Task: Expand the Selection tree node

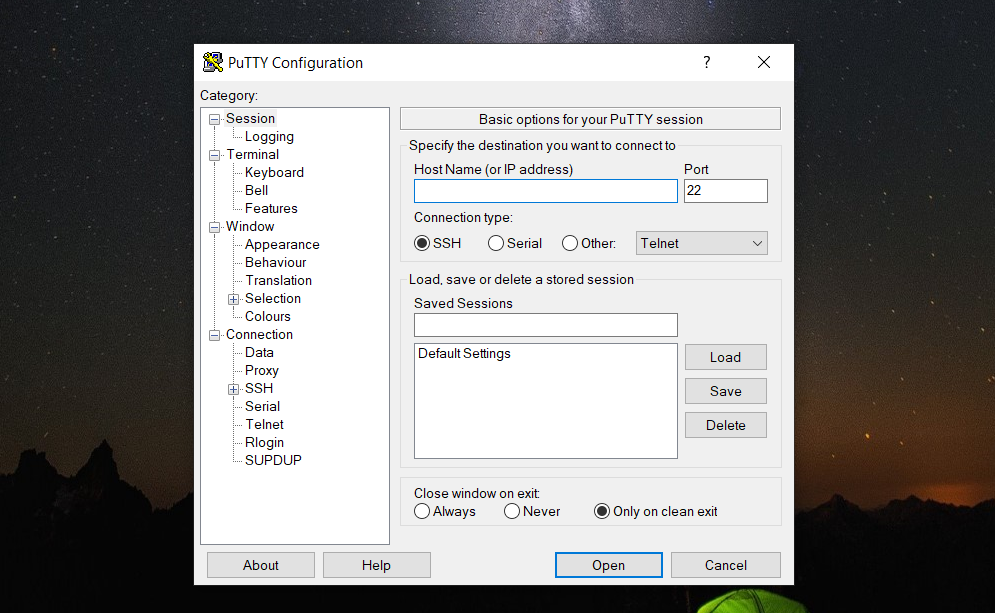Action: (234, 300)
